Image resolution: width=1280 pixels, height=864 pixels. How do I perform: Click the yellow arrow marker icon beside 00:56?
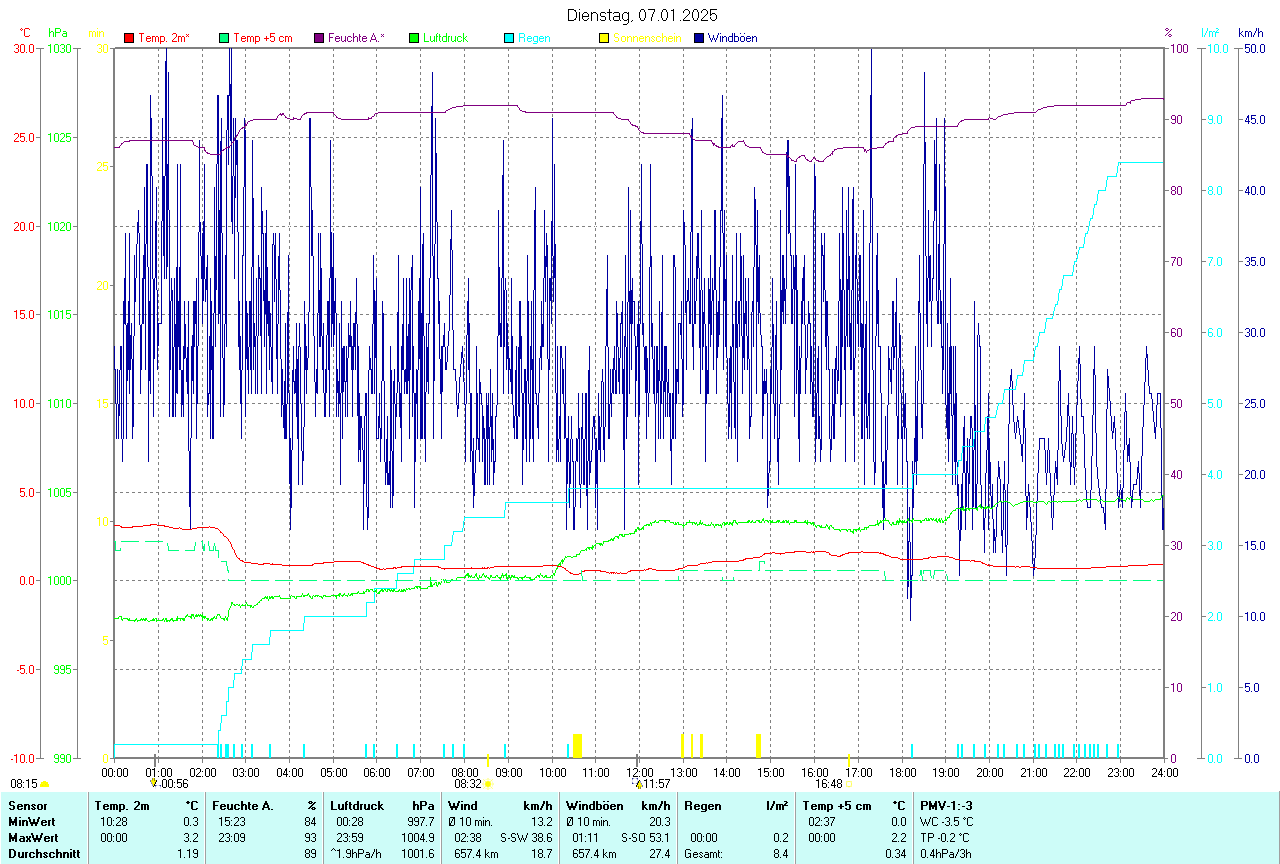pos(154,784)
